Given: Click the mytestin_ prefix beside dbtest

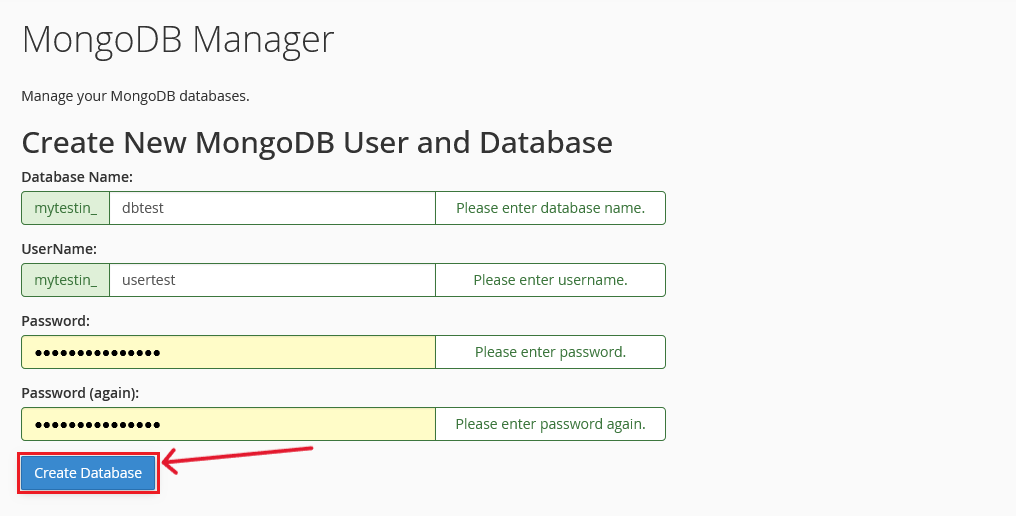Looking at the screenshot, I should click(65, 208).
